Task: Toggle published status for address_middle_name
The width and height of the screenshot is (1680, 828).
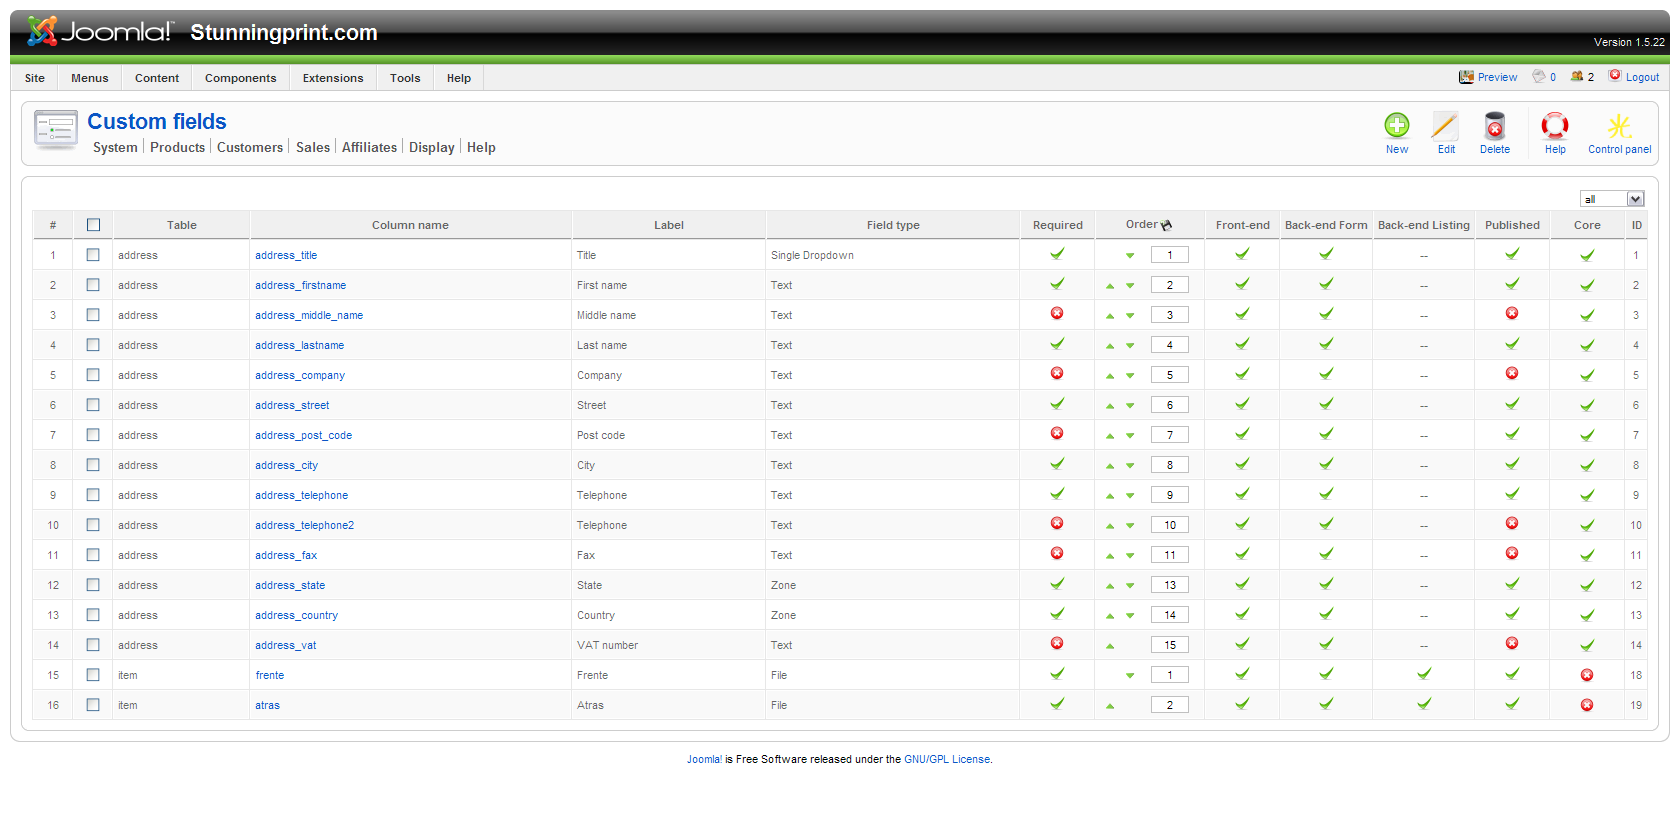Action: click(1511, 314)
